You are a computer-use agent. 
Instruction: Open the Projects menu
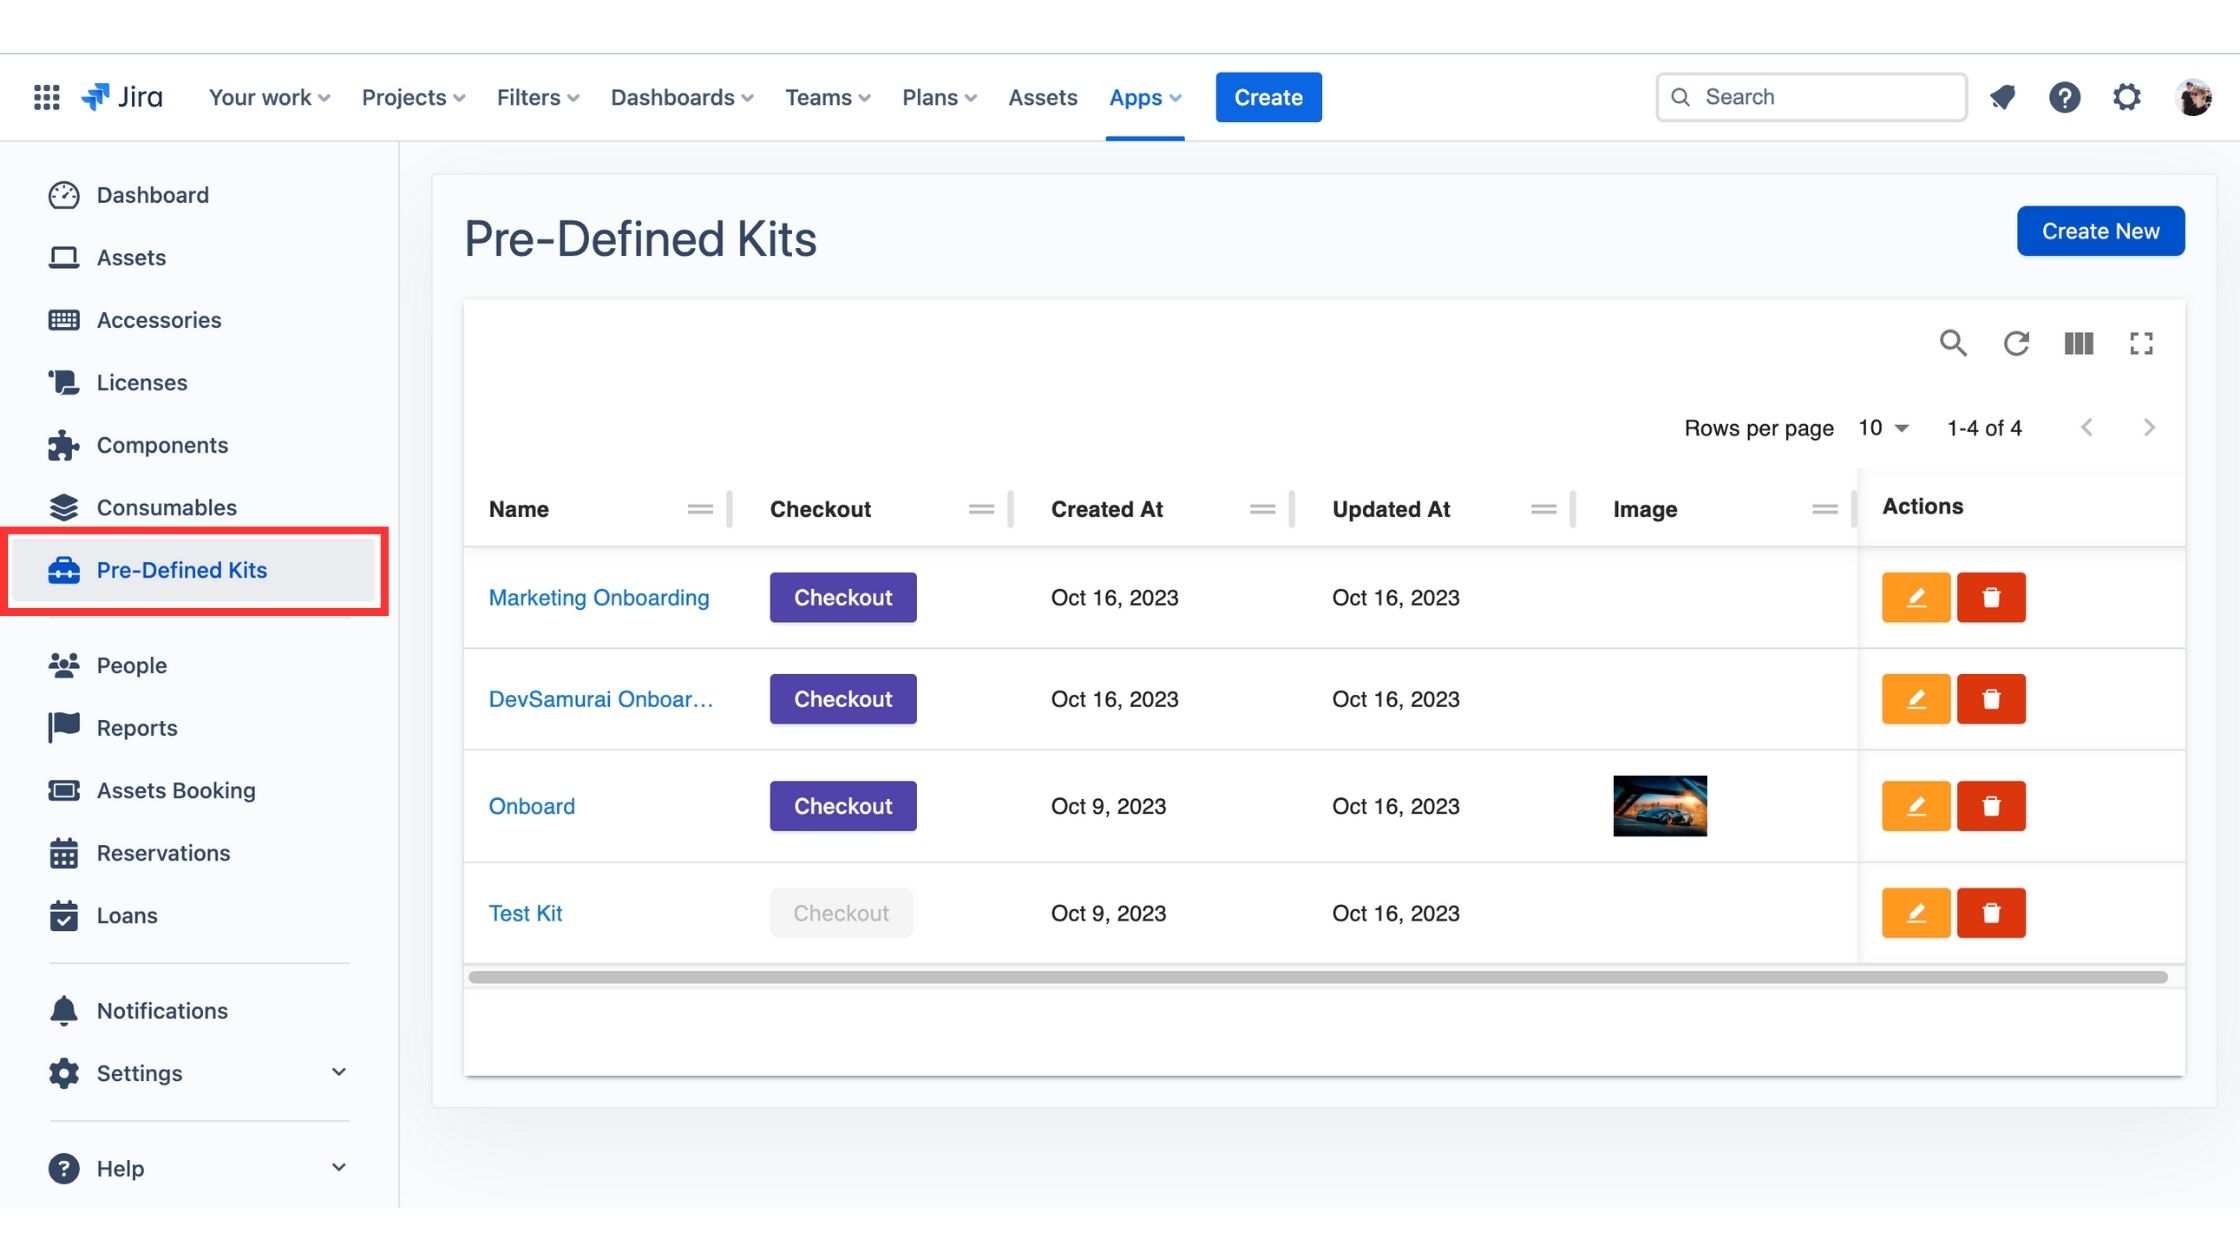[x=413, y=97]
